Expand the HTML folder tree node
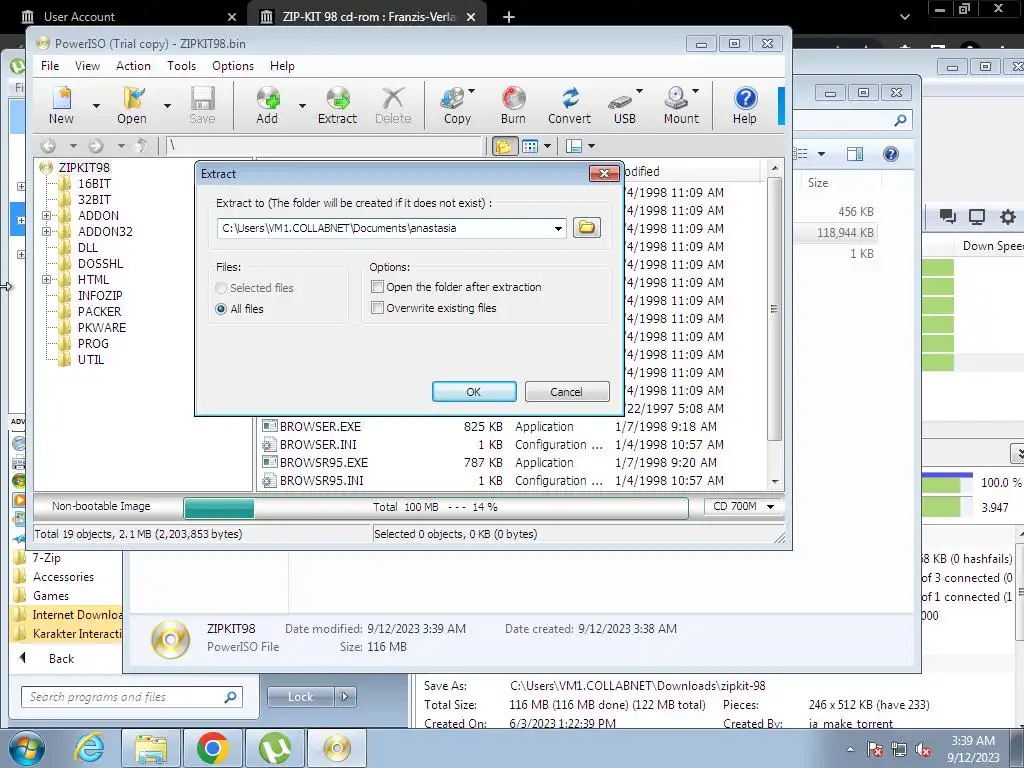1024x768 pixels. [x=46, y=280]
